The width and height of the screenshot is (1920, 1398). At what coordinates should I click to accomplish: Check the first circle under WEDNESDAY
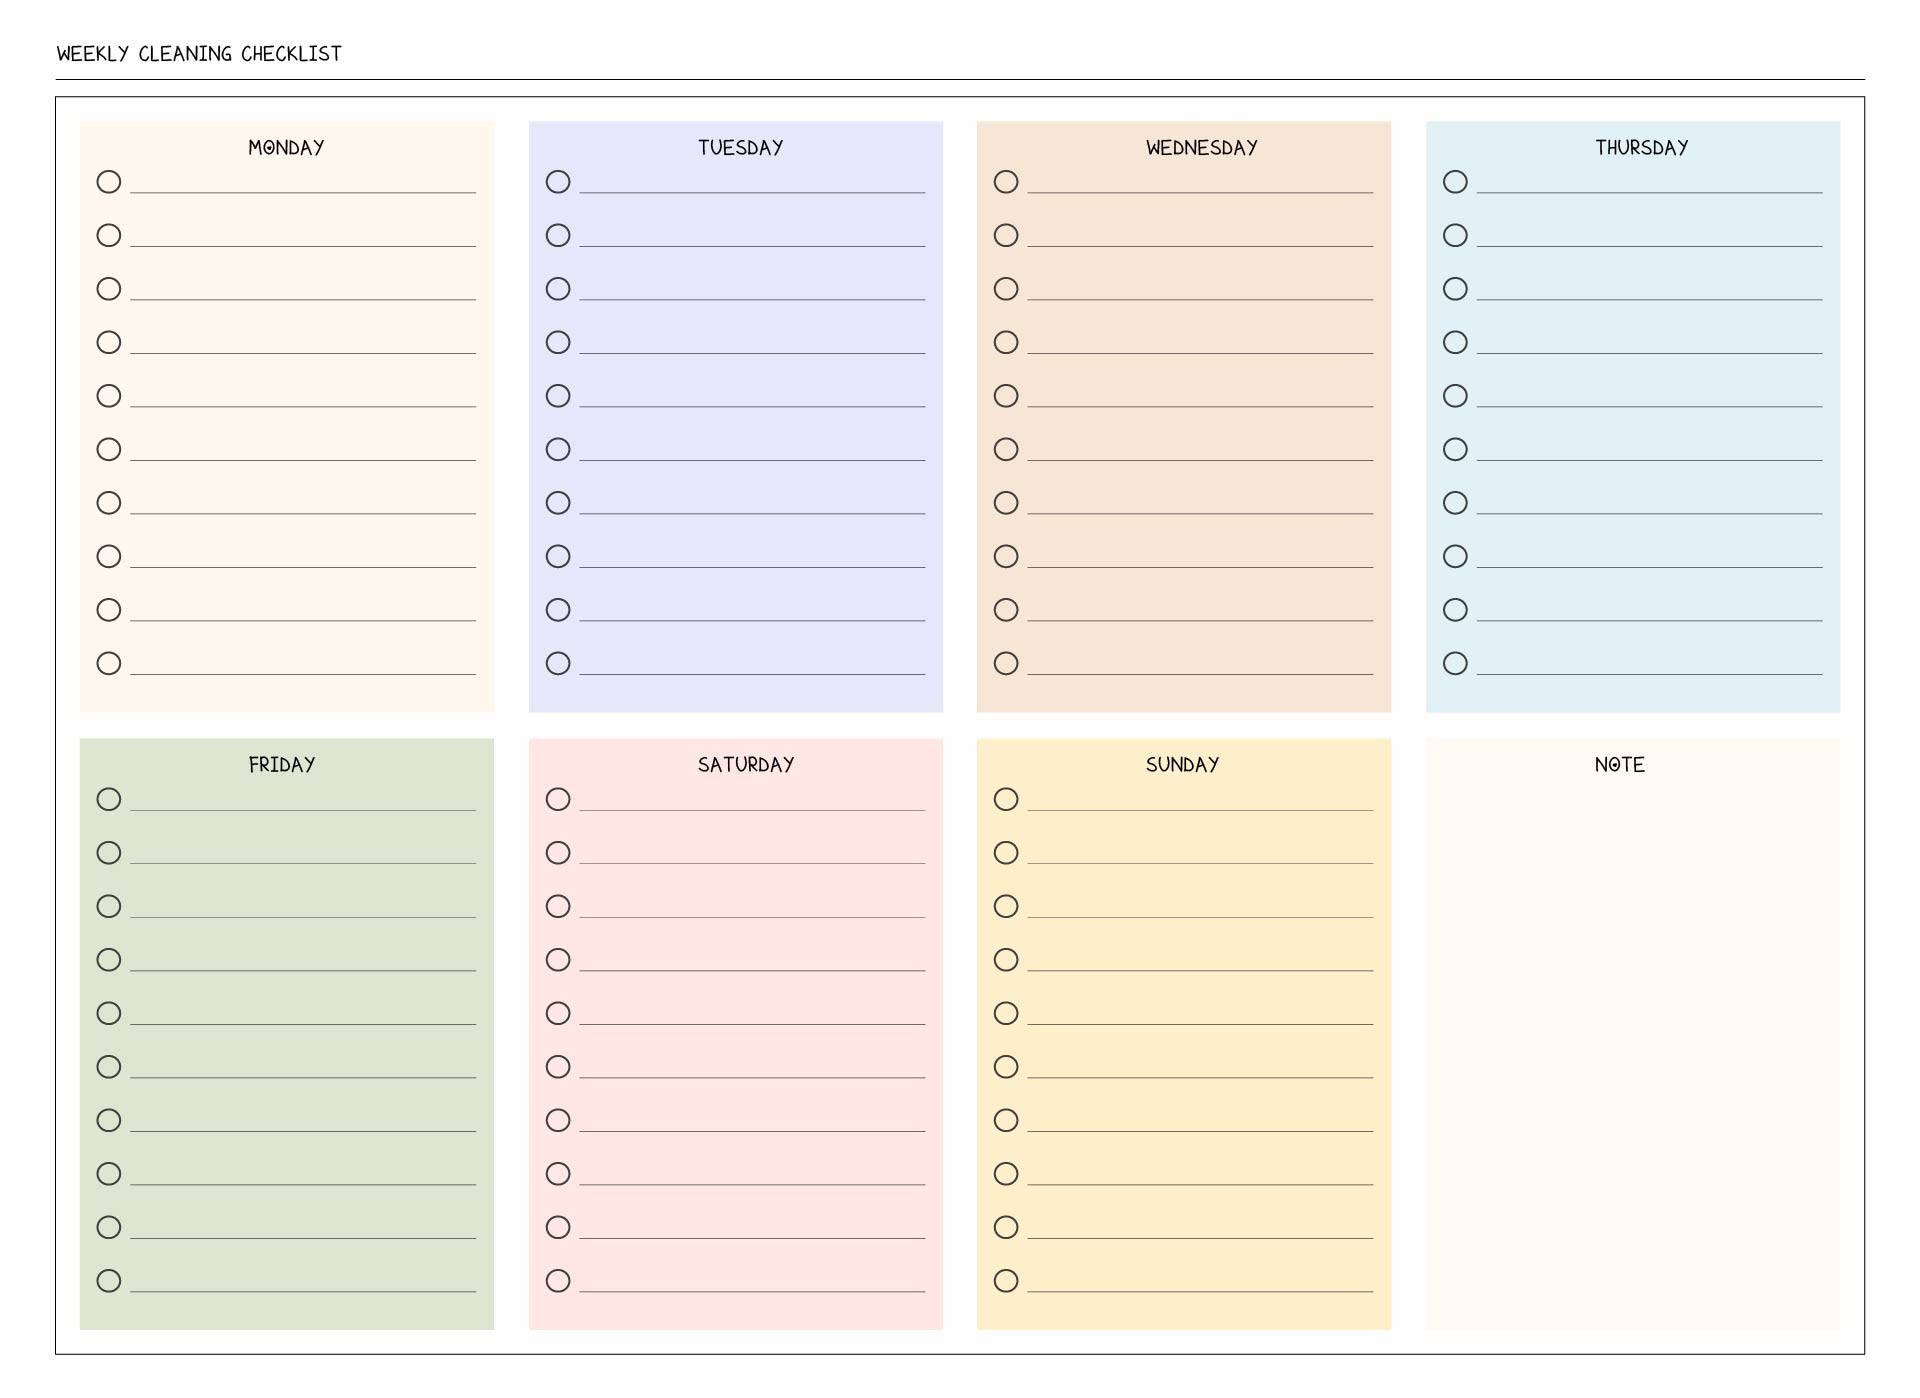pyautogui.click(x=1006, y=182)
